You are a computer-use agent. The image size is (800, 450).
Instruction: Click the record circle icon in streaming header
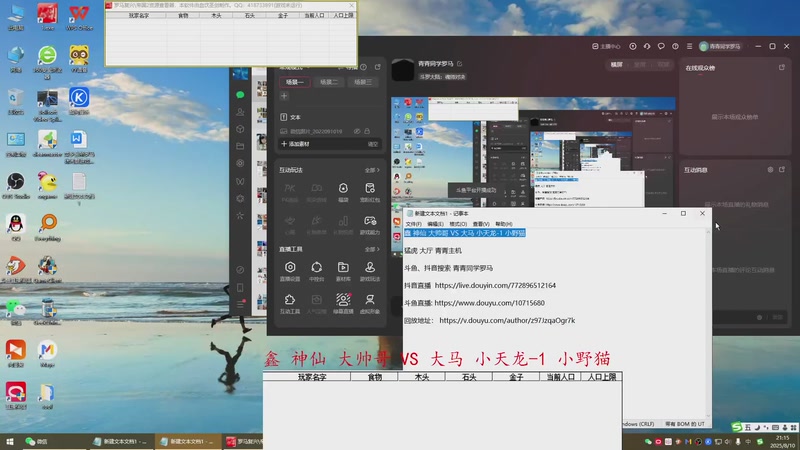633,46
